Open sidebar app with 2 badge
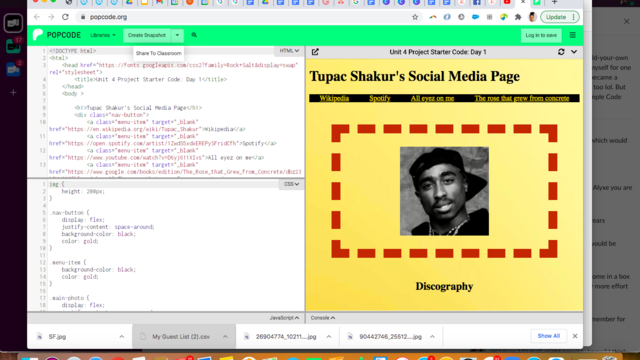Viewport: 640px width, 360px height. [x=13, y=69]
